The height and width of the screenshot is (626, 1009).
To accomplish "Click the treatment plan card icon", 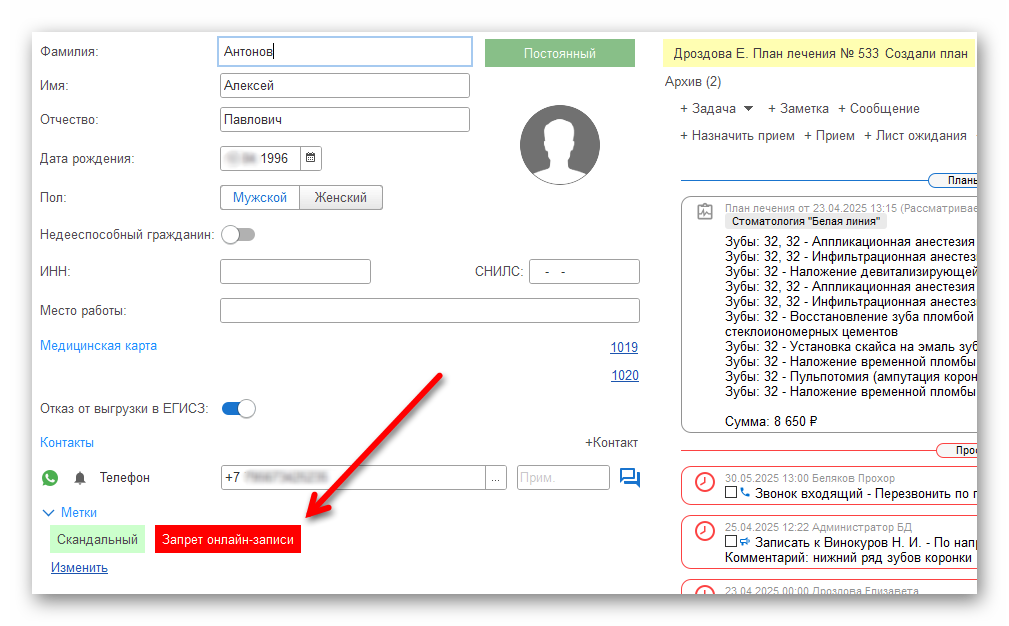I will pyautogui.click(x=705, y=211).
